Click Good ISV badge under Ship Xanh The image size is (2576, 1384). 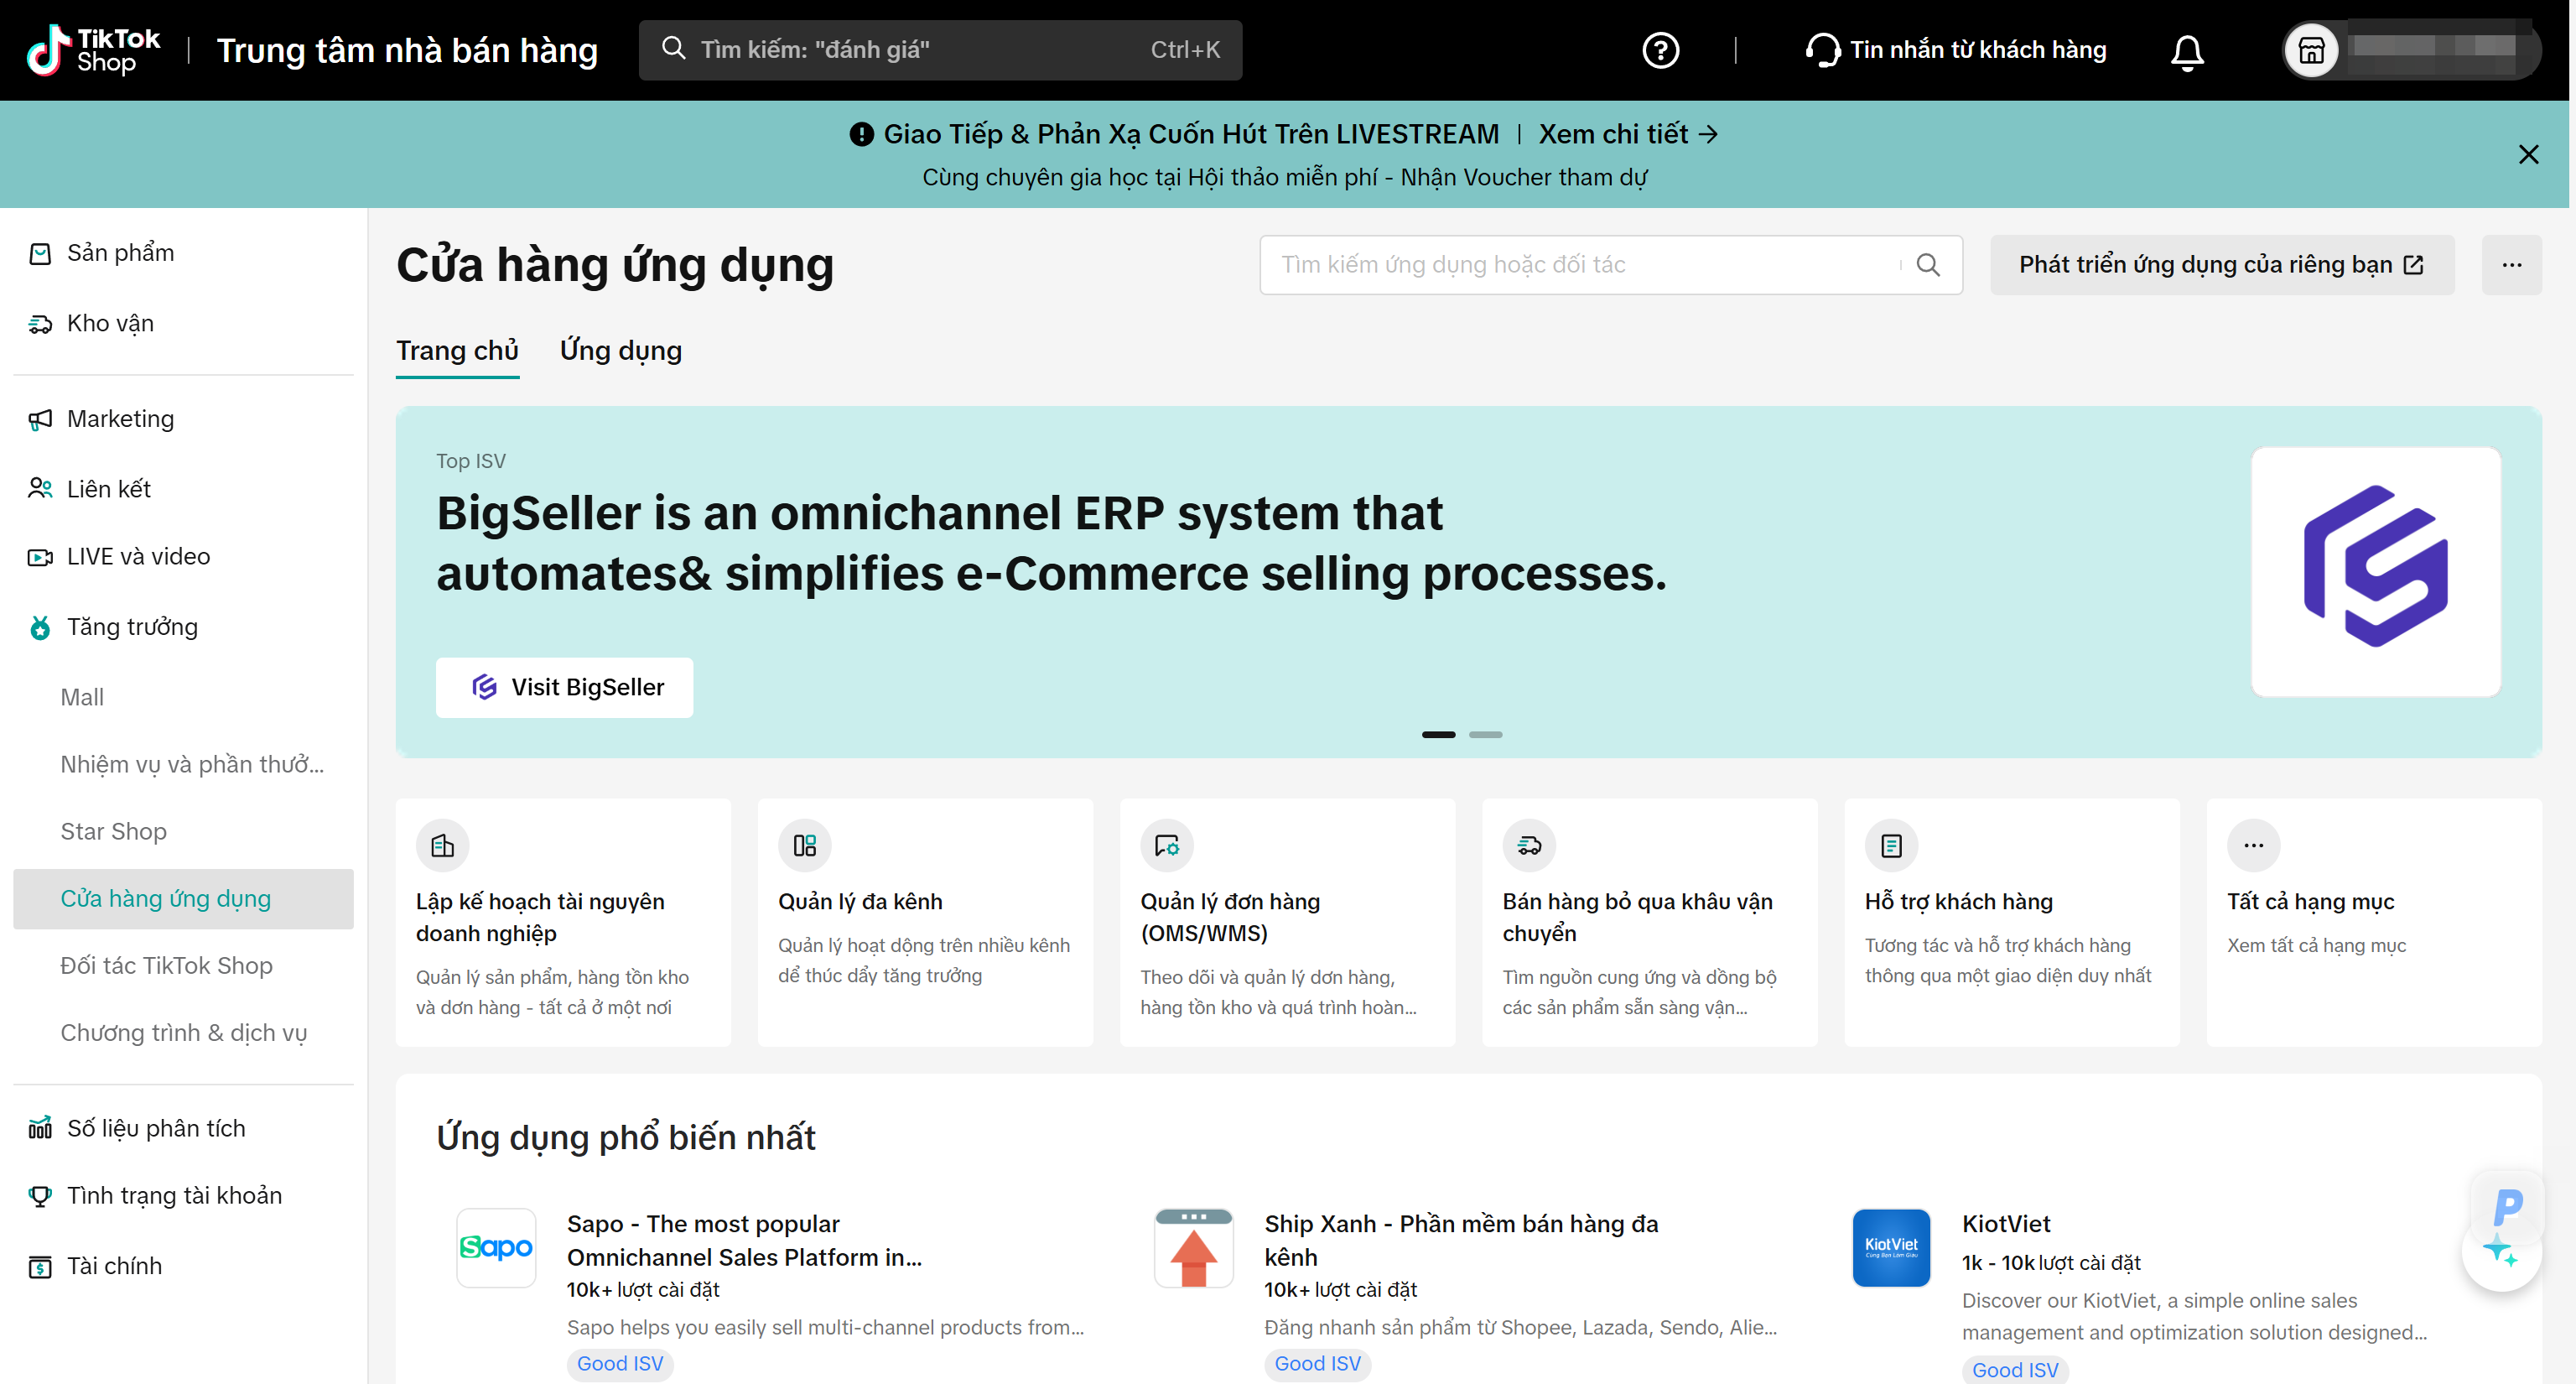pos(1317,1364)
